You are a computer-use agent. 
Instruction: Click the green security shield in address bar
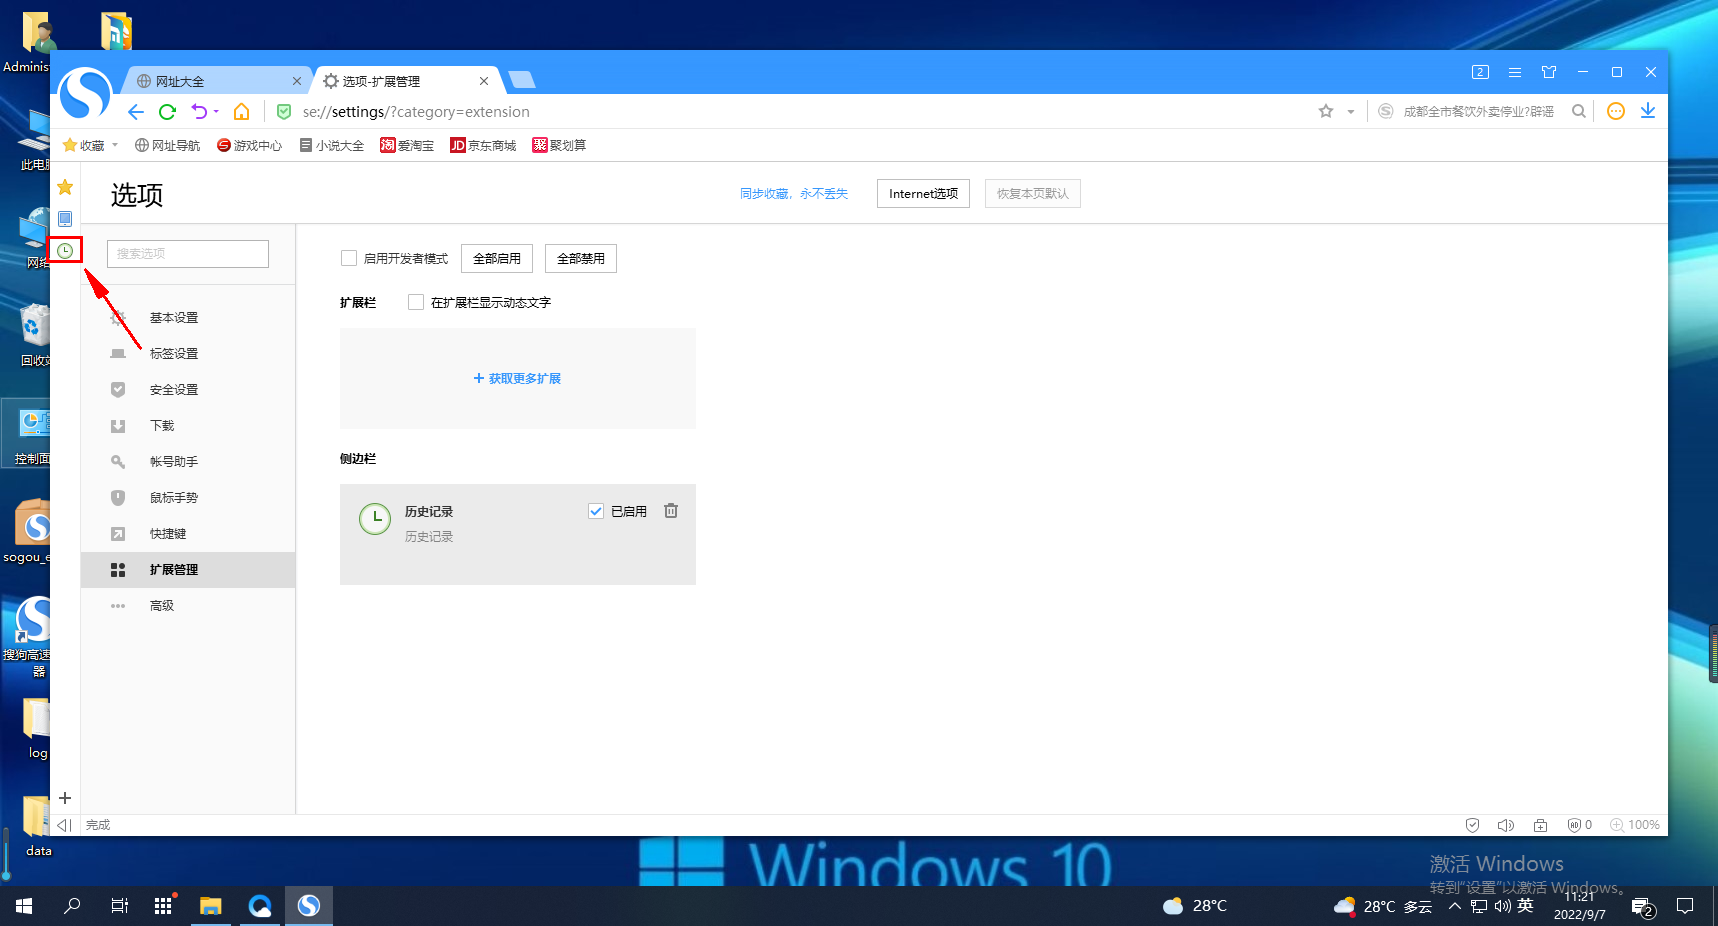click(x=284, y=112)
